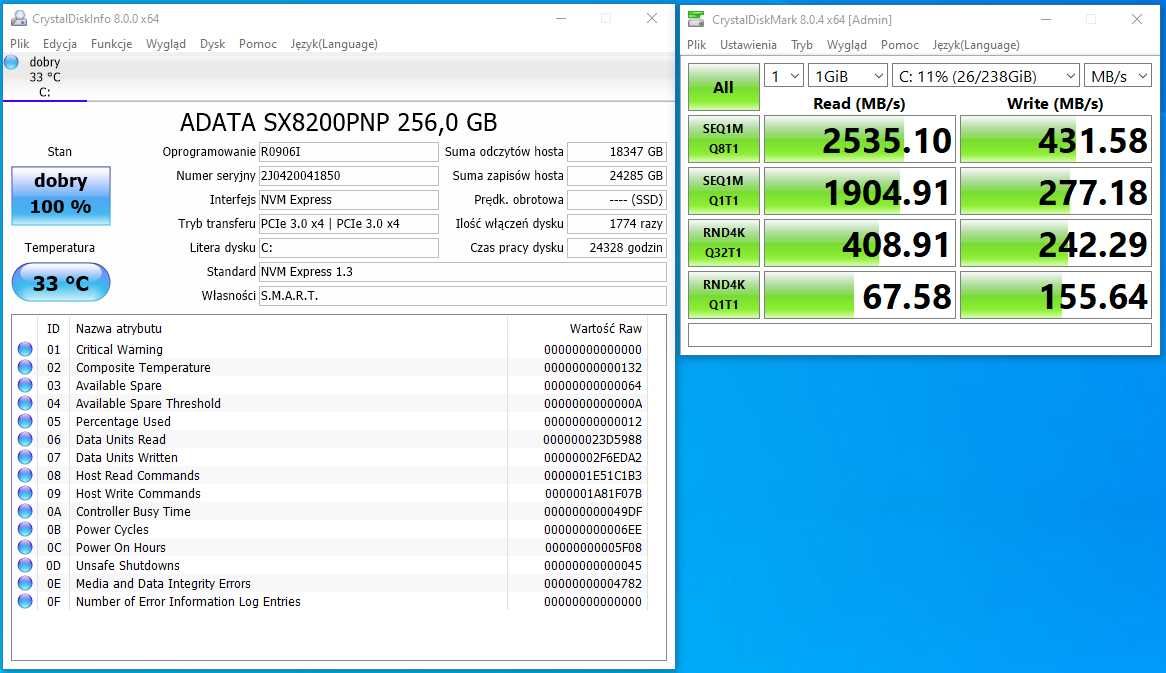The height and width of the screenshot is (673, 1166).
Task: Click status orb beside Data Units Written
Action: 25,457
